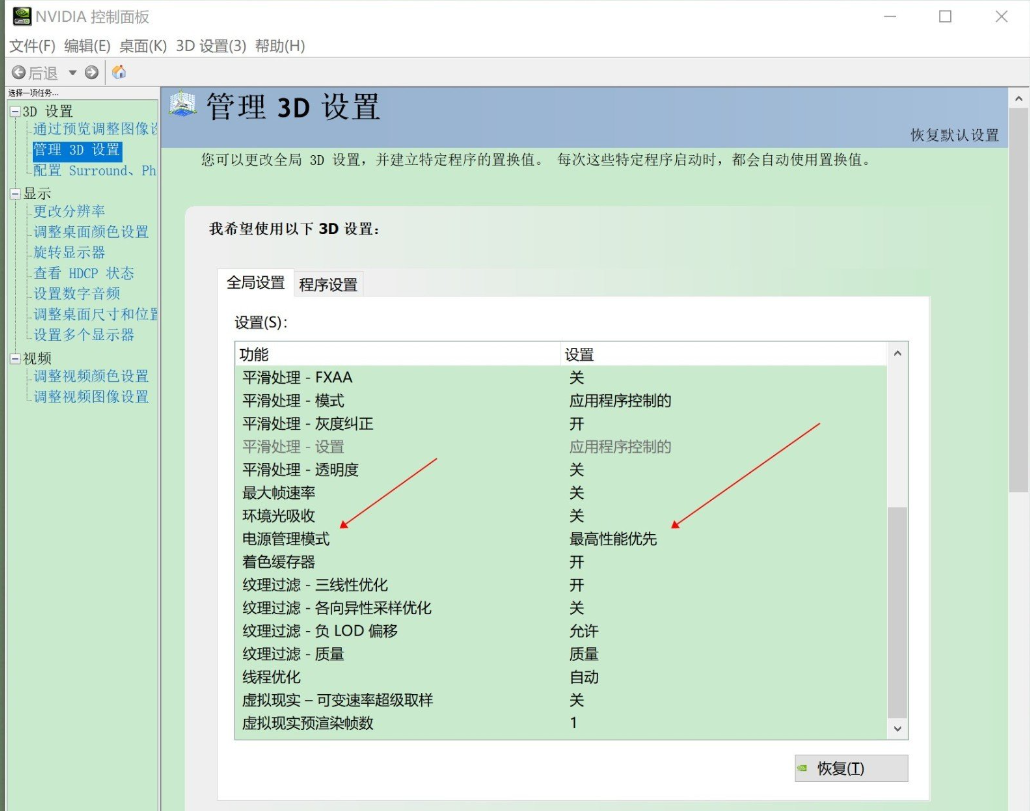Open 调整桌面颜色设置 in the sidebar
Viewport: 1030px width, 811px height.
(91, 232)
